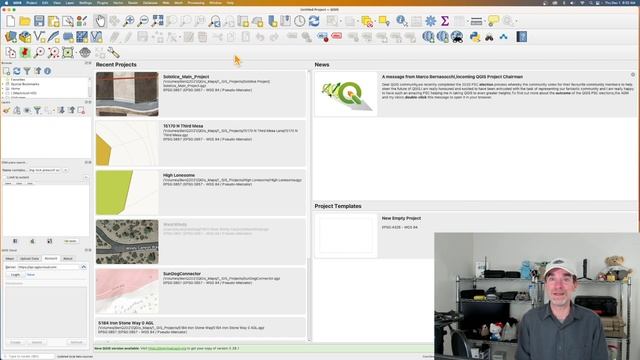Screen dimensions: 640x360
Task: Expand all layers in Layers panel
Action: [x=61, y=110]
